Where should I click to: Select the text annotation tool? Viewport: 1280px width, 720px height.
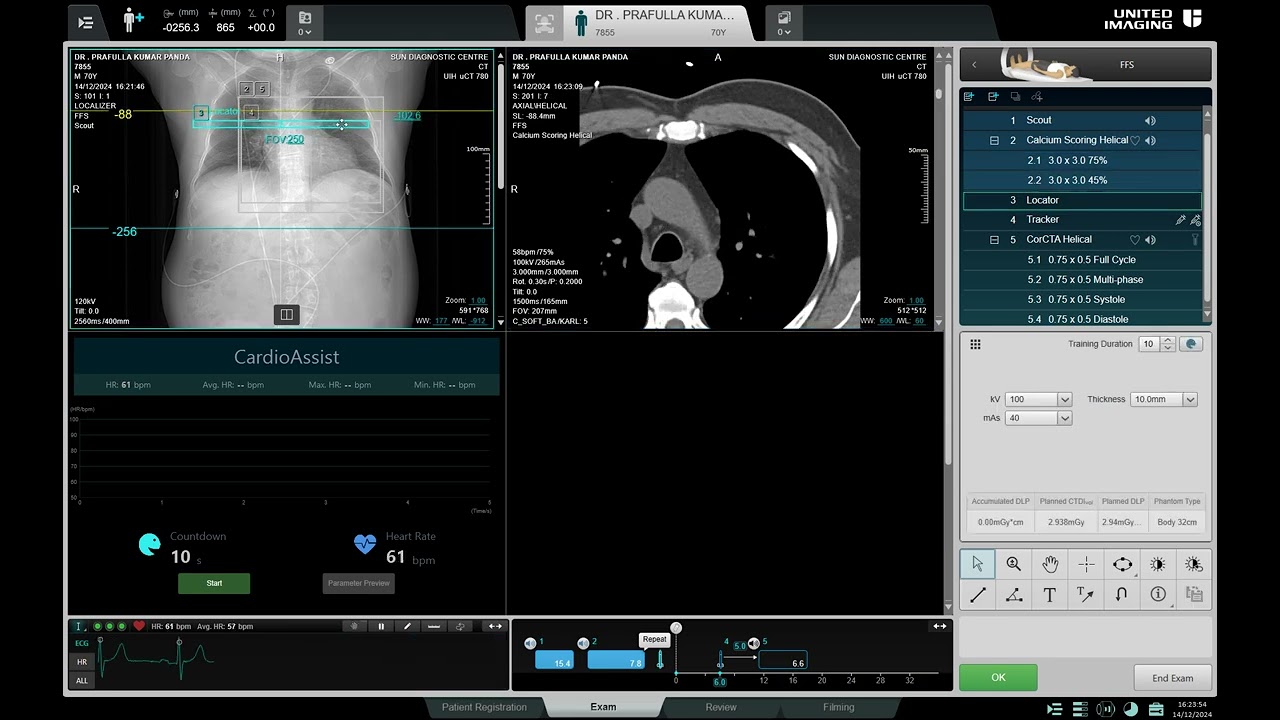1050,594
